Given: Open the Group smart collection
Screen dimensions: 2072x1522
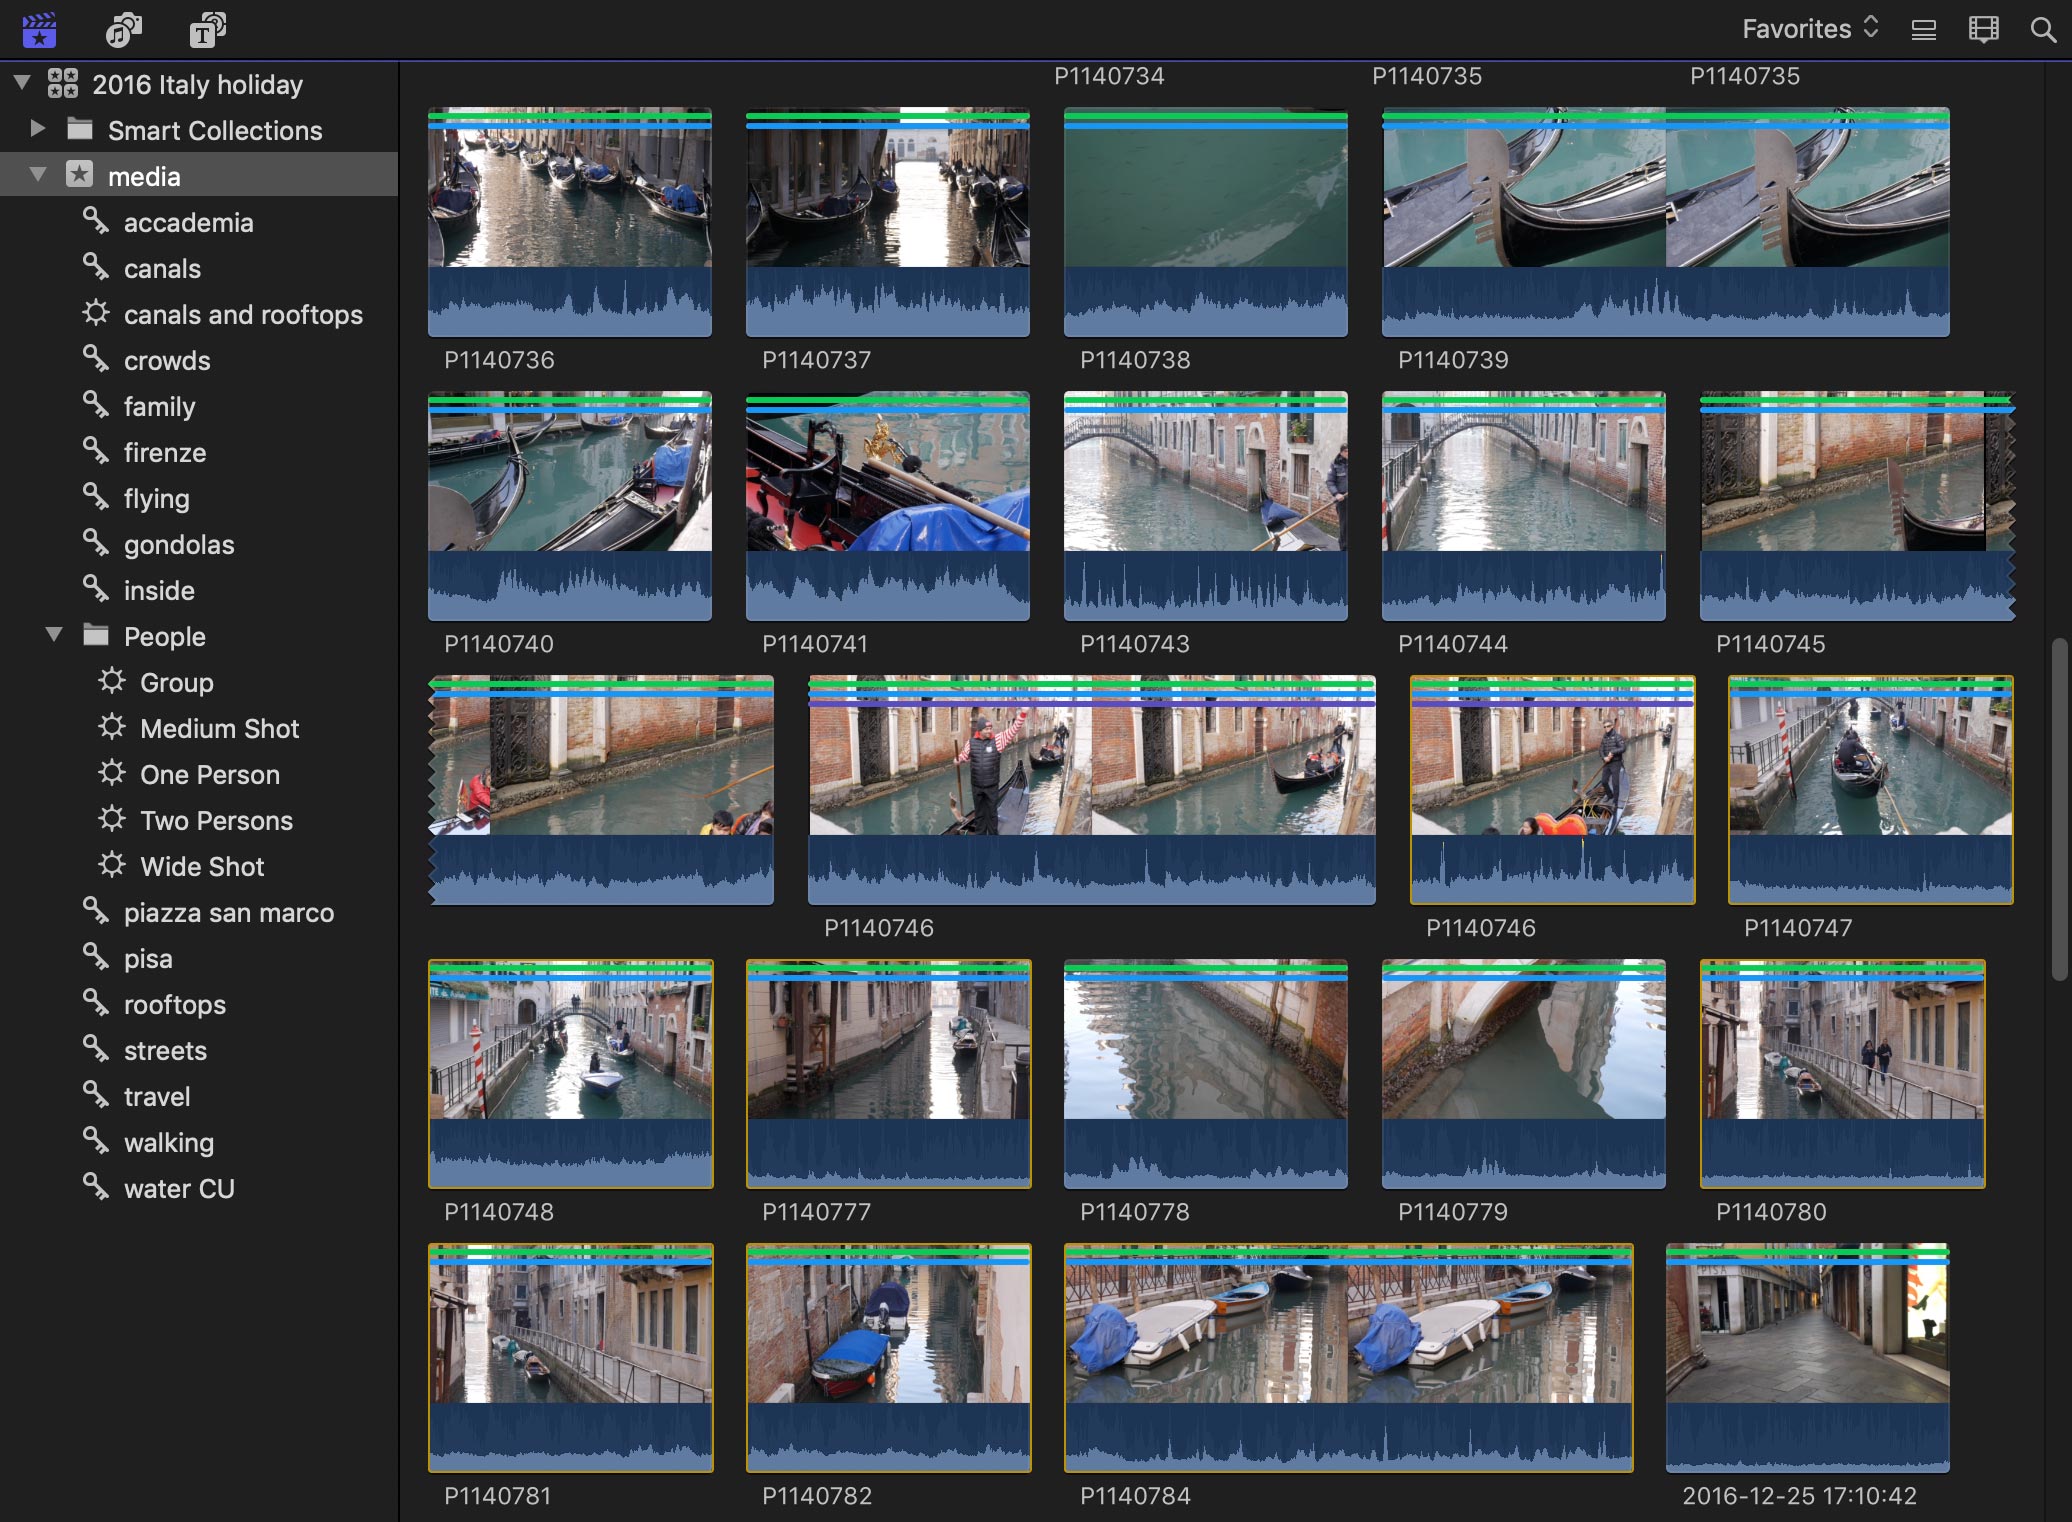Looking at the screenshot, I should coord(177,683).
